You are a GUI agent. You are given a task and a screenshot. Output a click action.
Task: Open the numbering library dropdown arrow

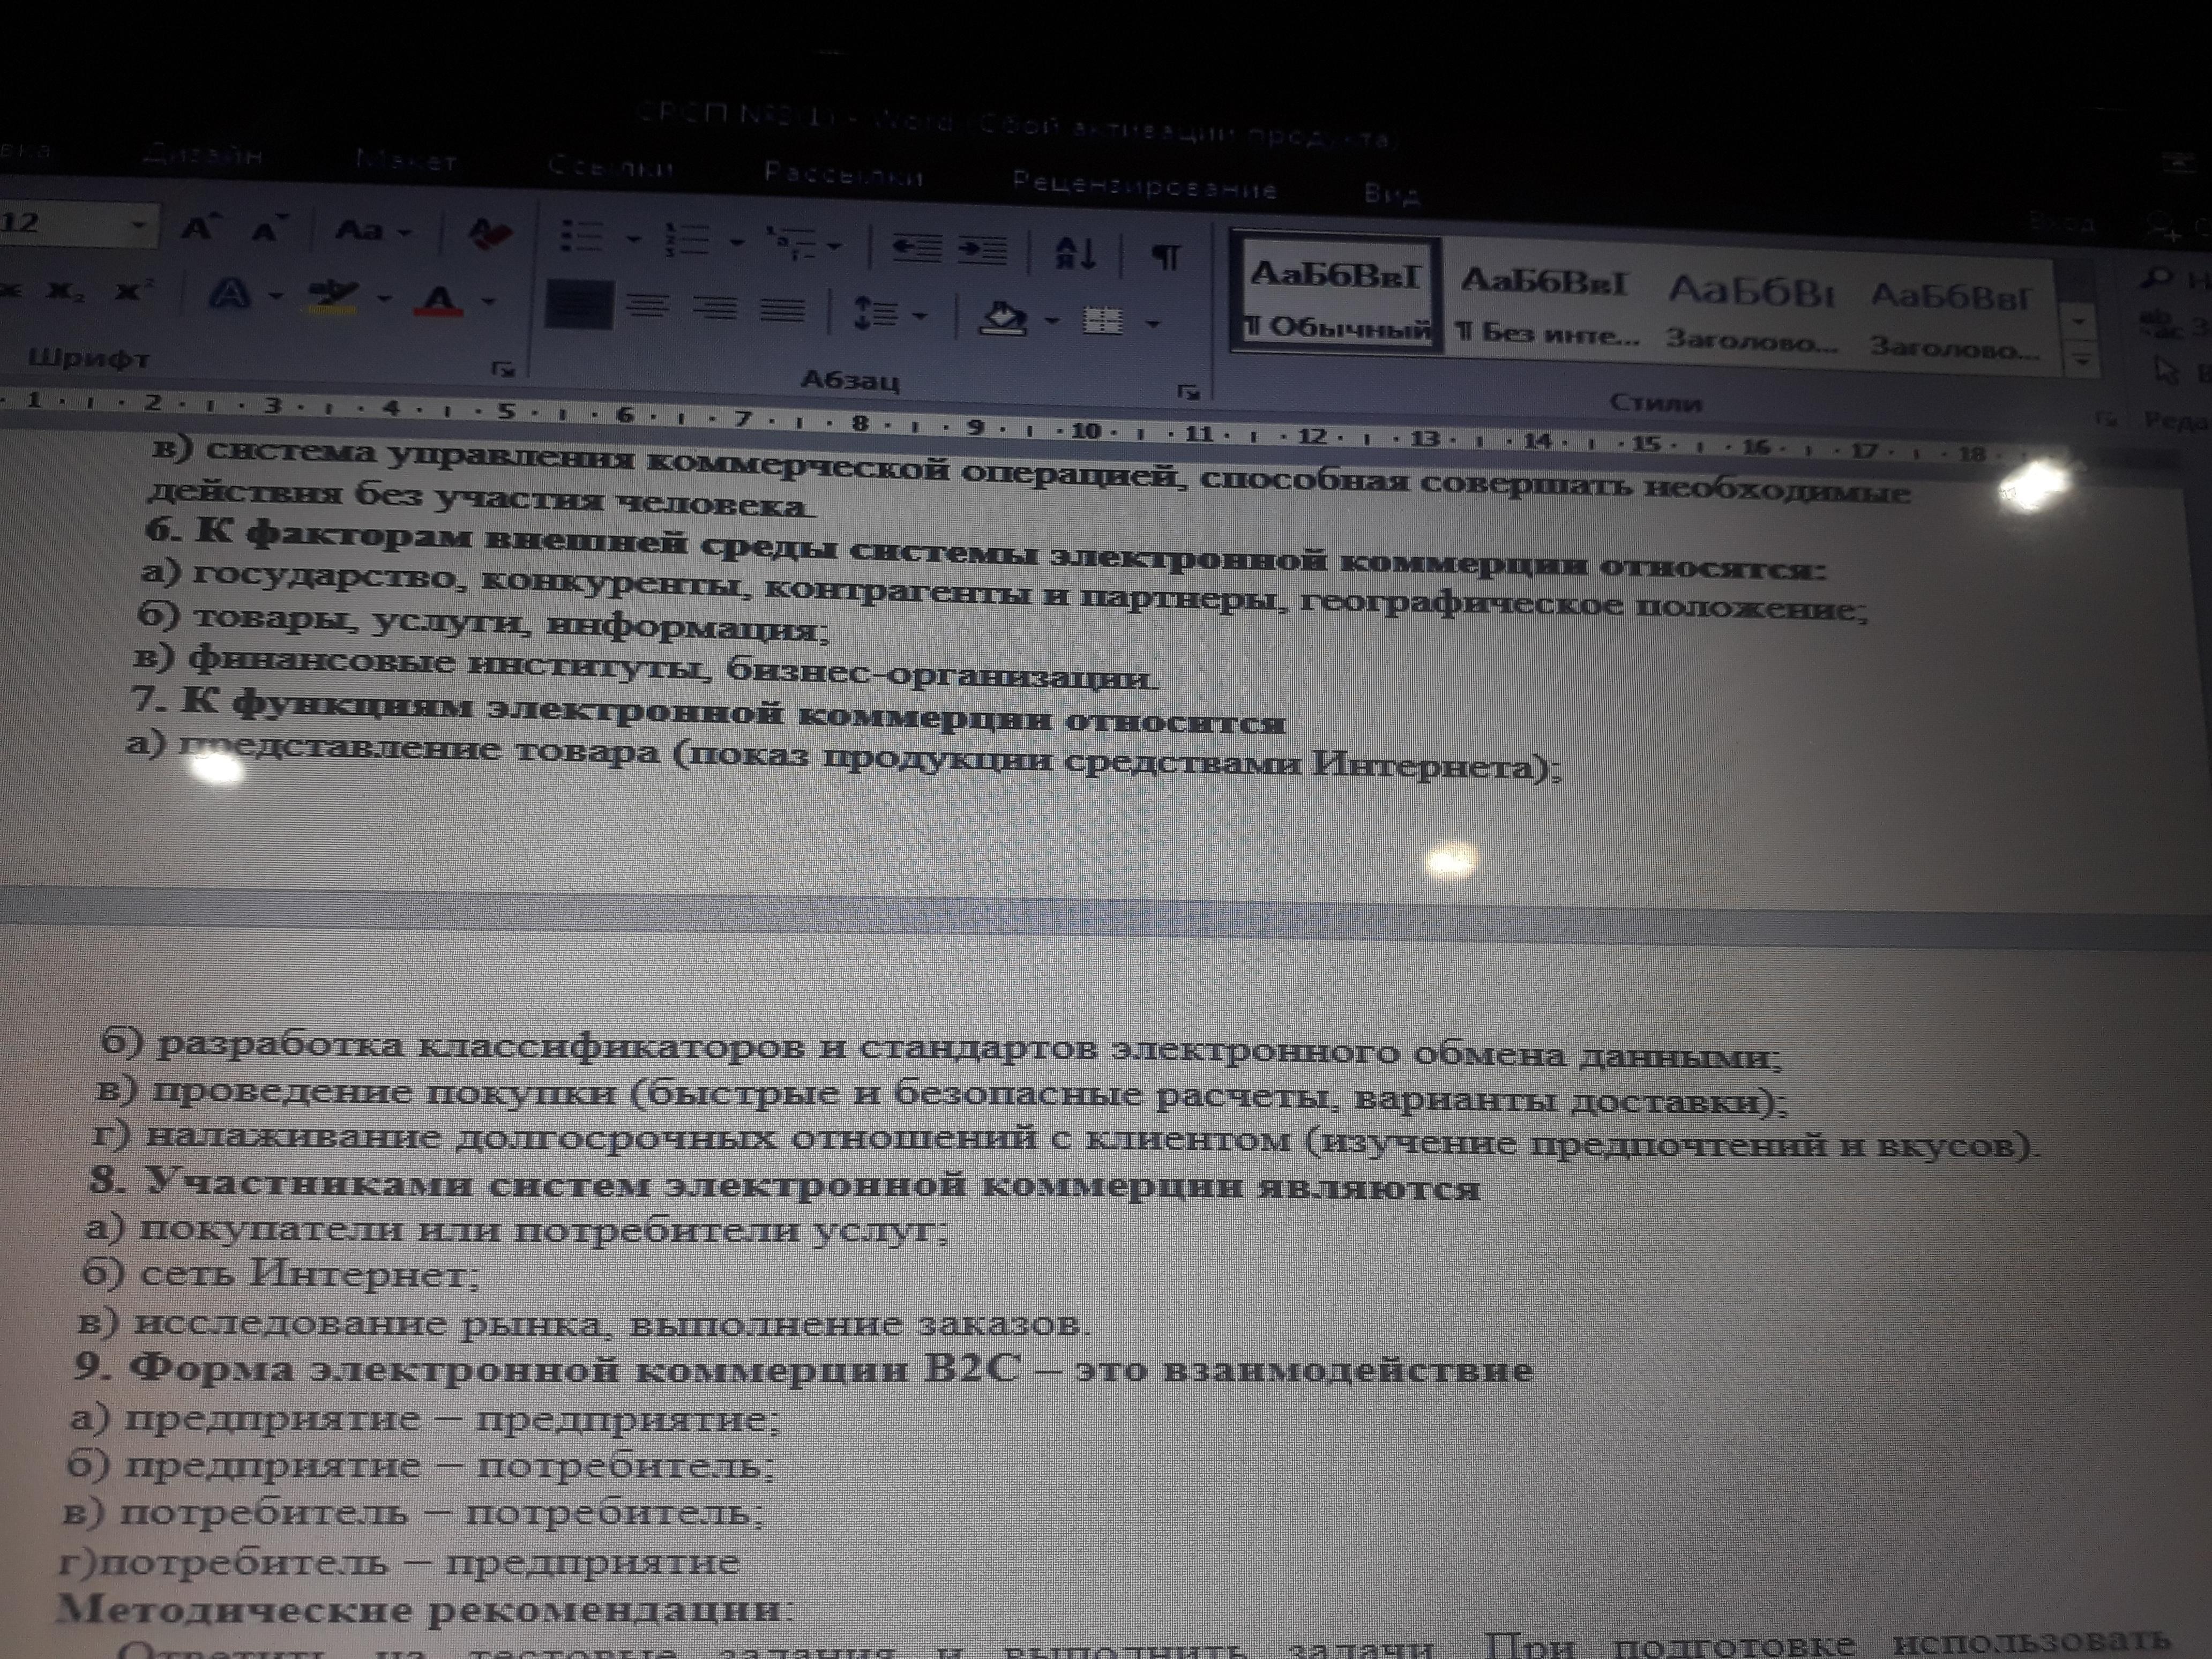click(738, 242)
